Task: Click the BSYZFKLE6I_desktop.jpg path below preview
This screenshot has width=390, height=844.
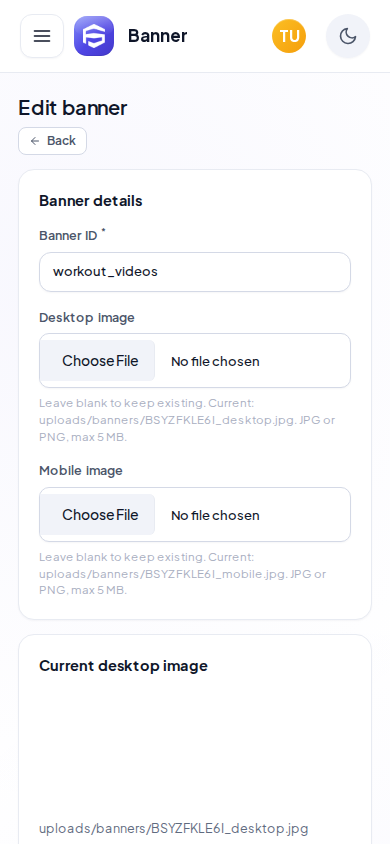Action: 174,828
